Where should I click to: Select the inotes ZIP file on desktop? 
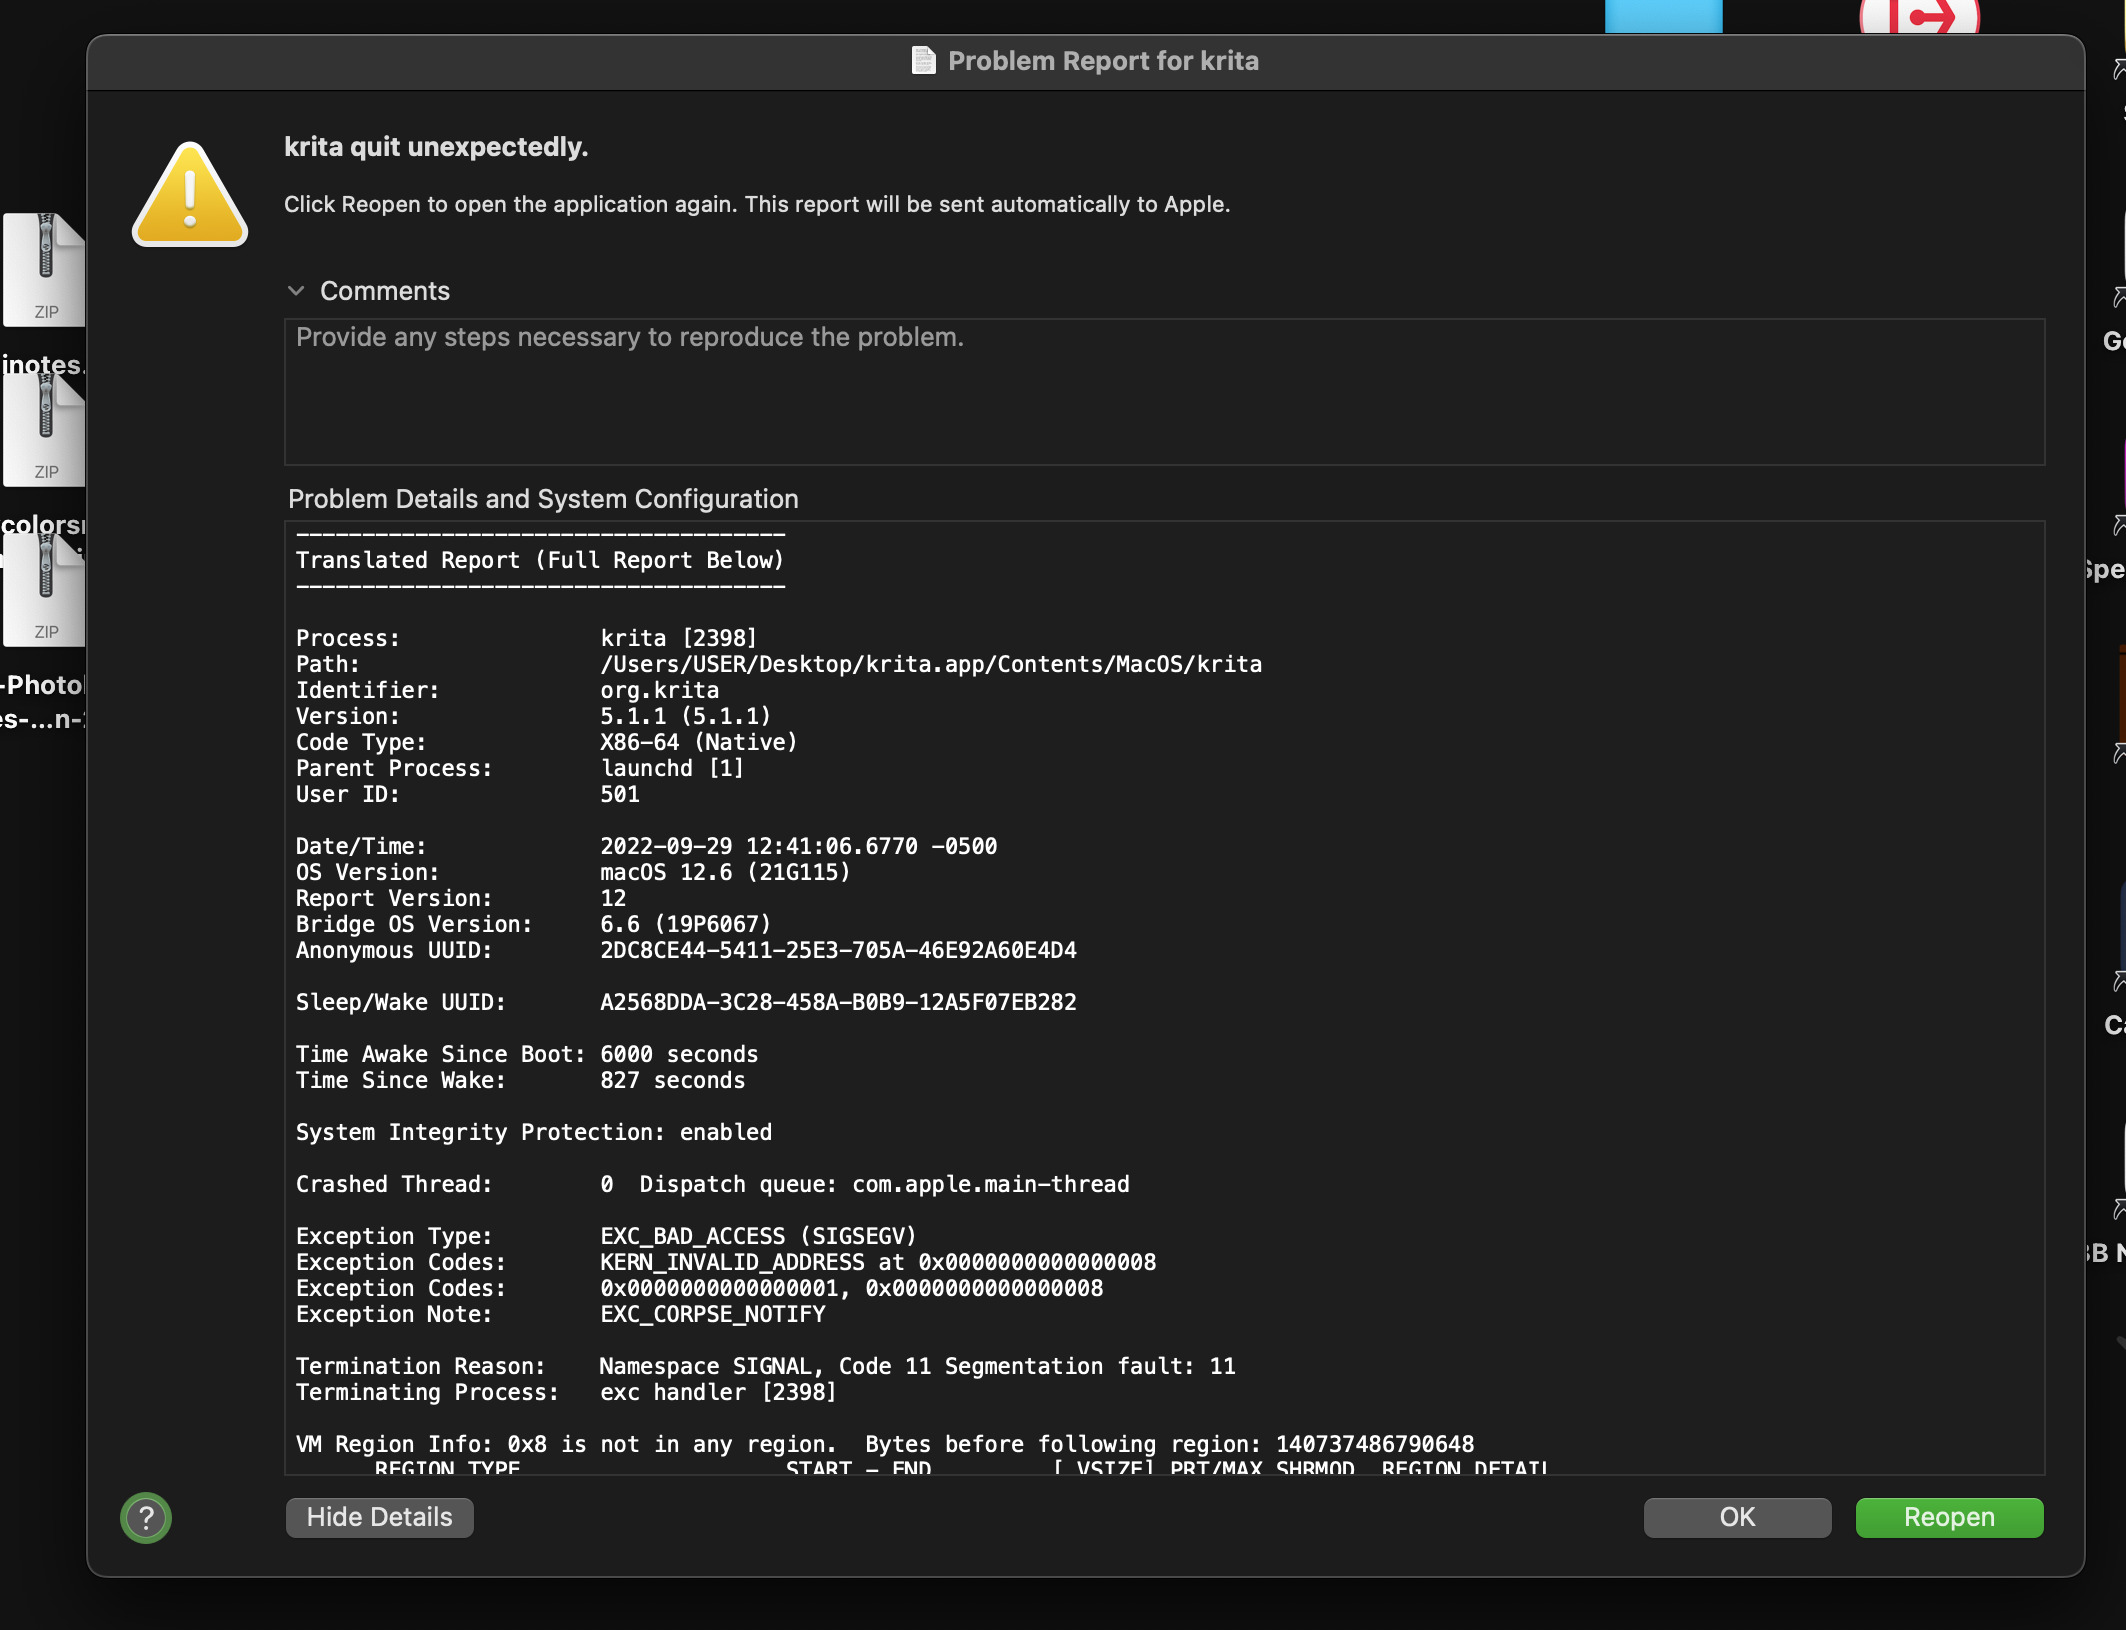tap(45, 270)
